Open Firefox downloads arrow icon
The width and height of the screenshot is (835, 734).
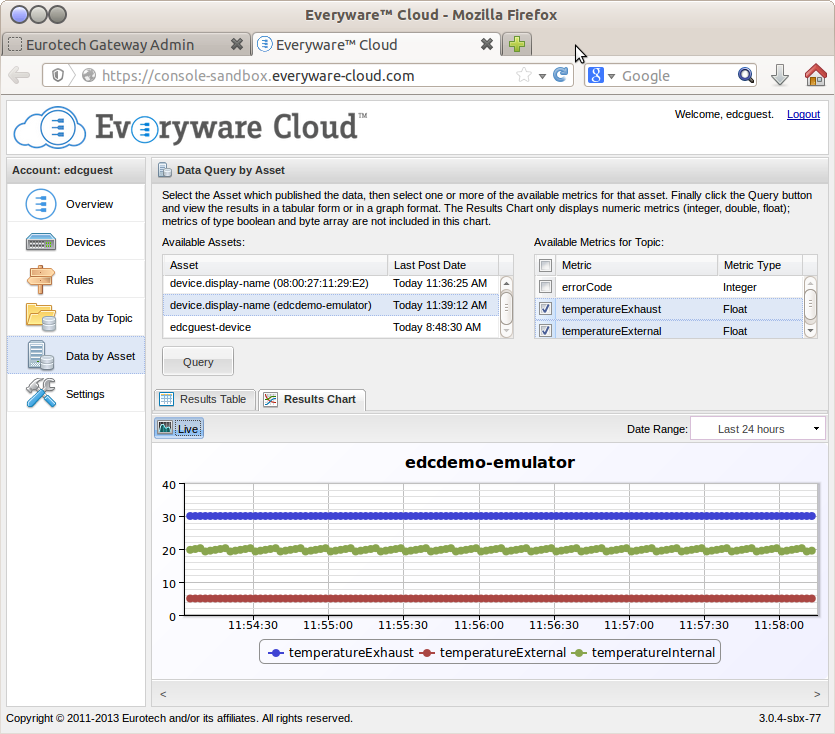(x=780, y=75)
